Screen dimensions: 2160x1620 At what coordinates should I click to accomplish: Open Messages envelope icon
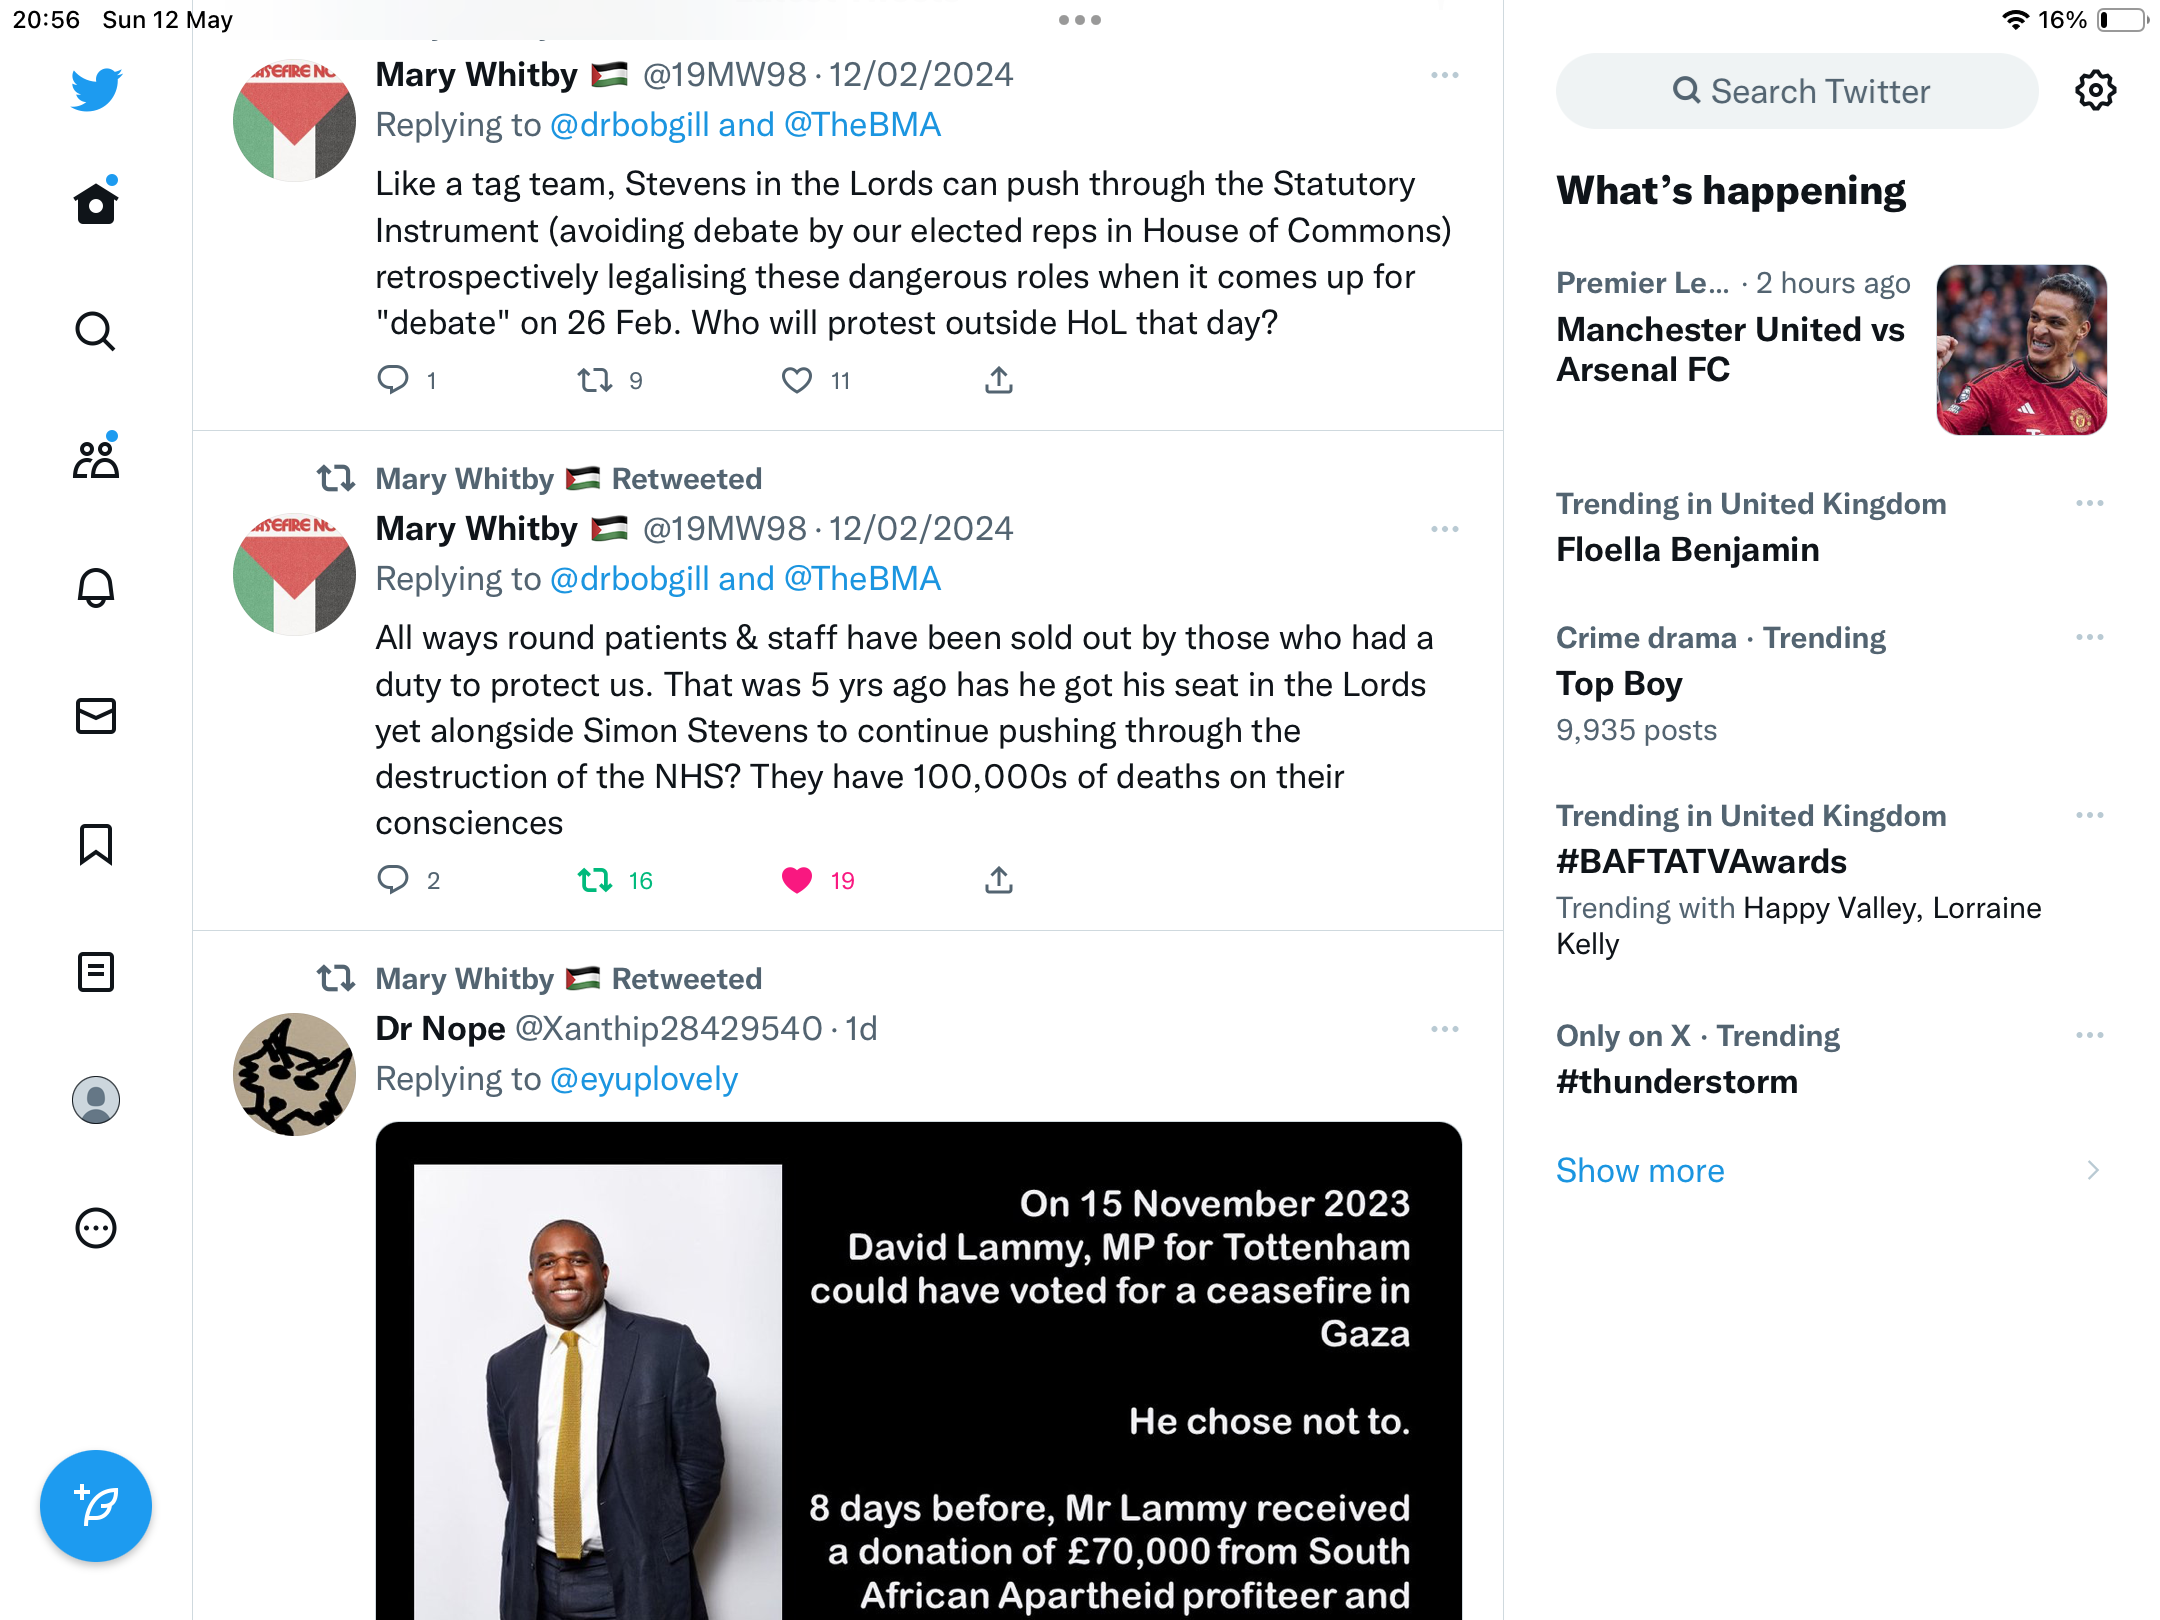click(x=96, y=716)
